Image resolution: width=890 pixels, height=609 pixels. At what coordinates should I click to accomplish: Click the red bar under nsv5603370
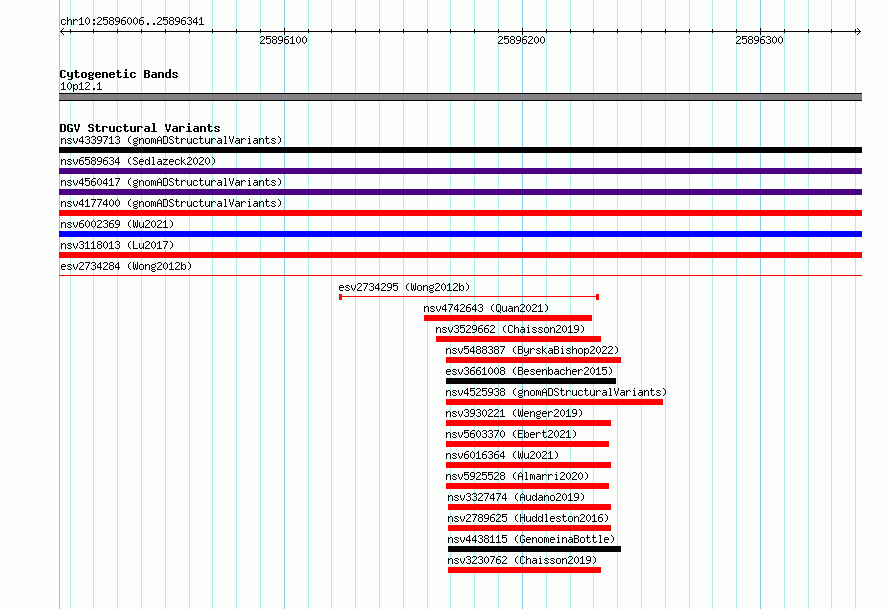point(527,444)
